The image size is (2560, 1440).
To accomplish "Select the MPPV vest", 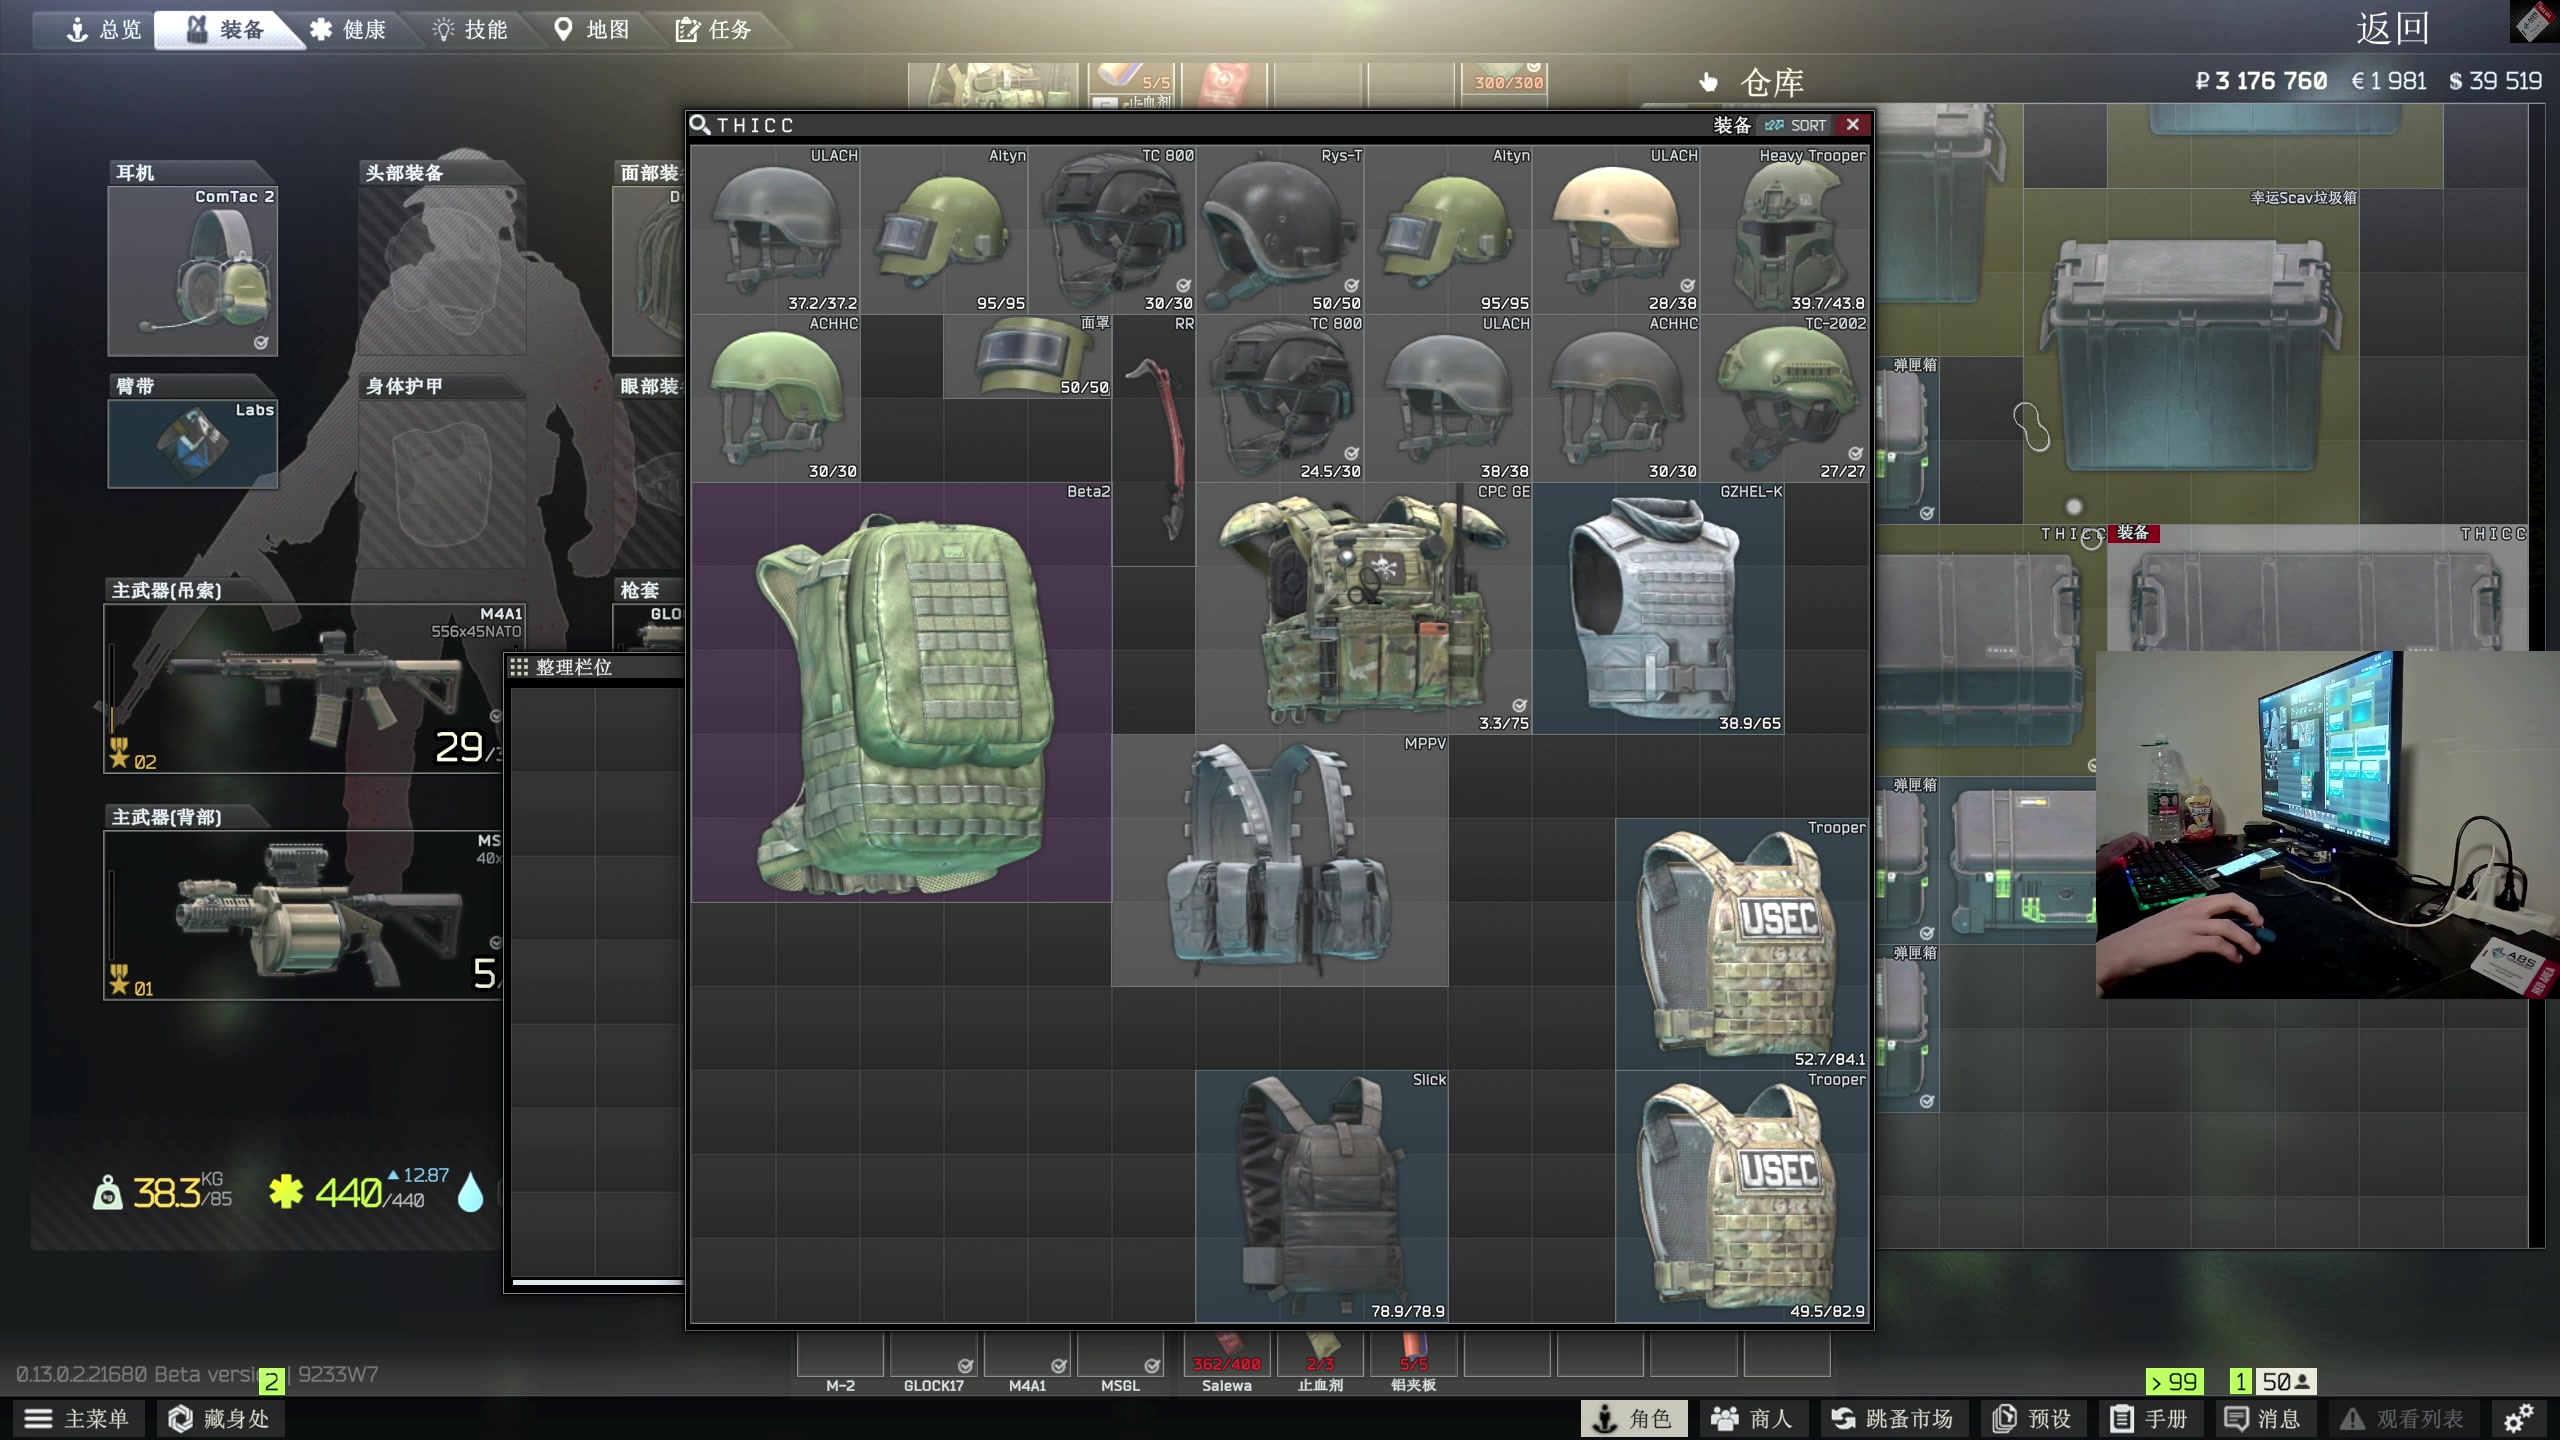I will pos(1280,860).
